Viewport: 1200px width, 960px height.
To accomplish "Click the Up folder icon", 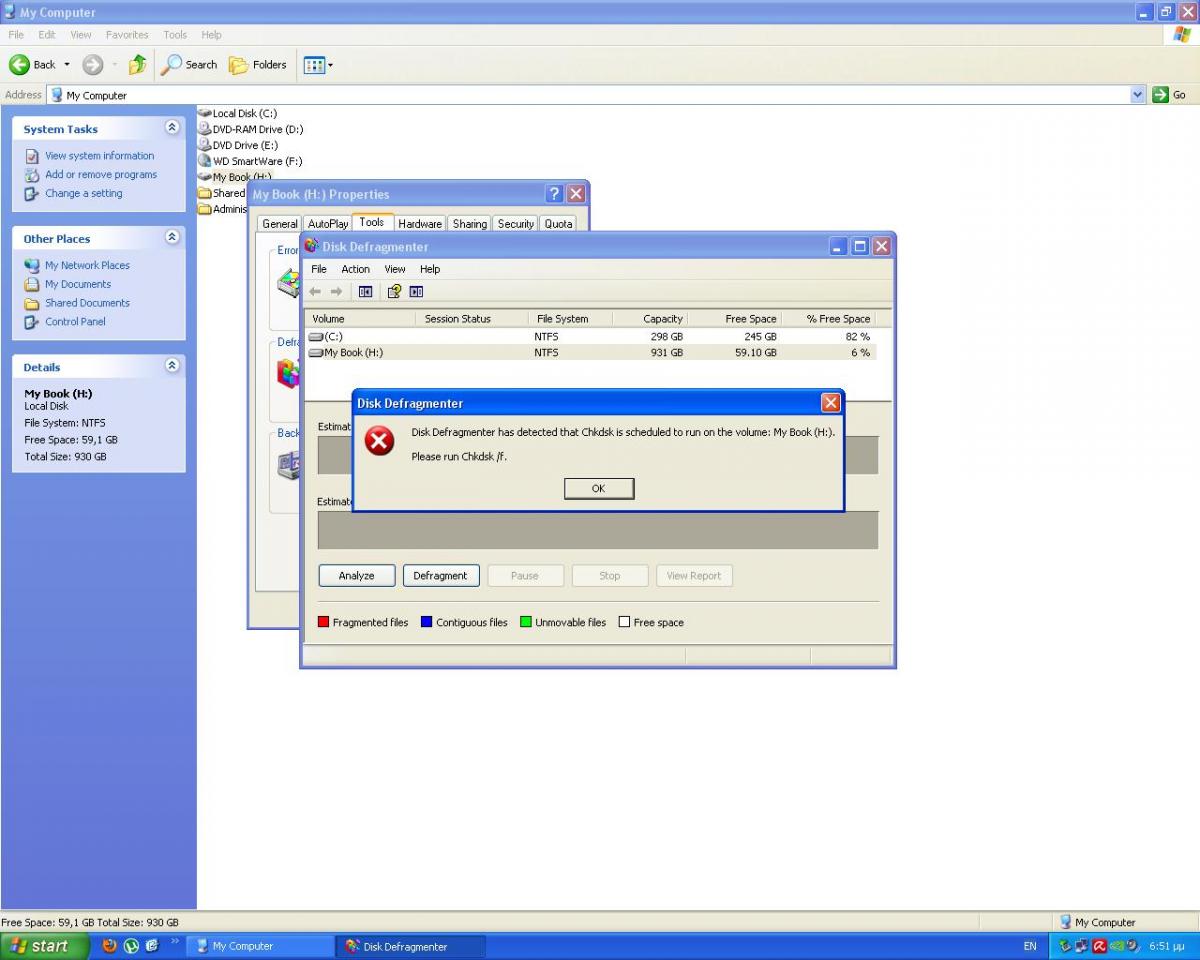I will point(137,65).
